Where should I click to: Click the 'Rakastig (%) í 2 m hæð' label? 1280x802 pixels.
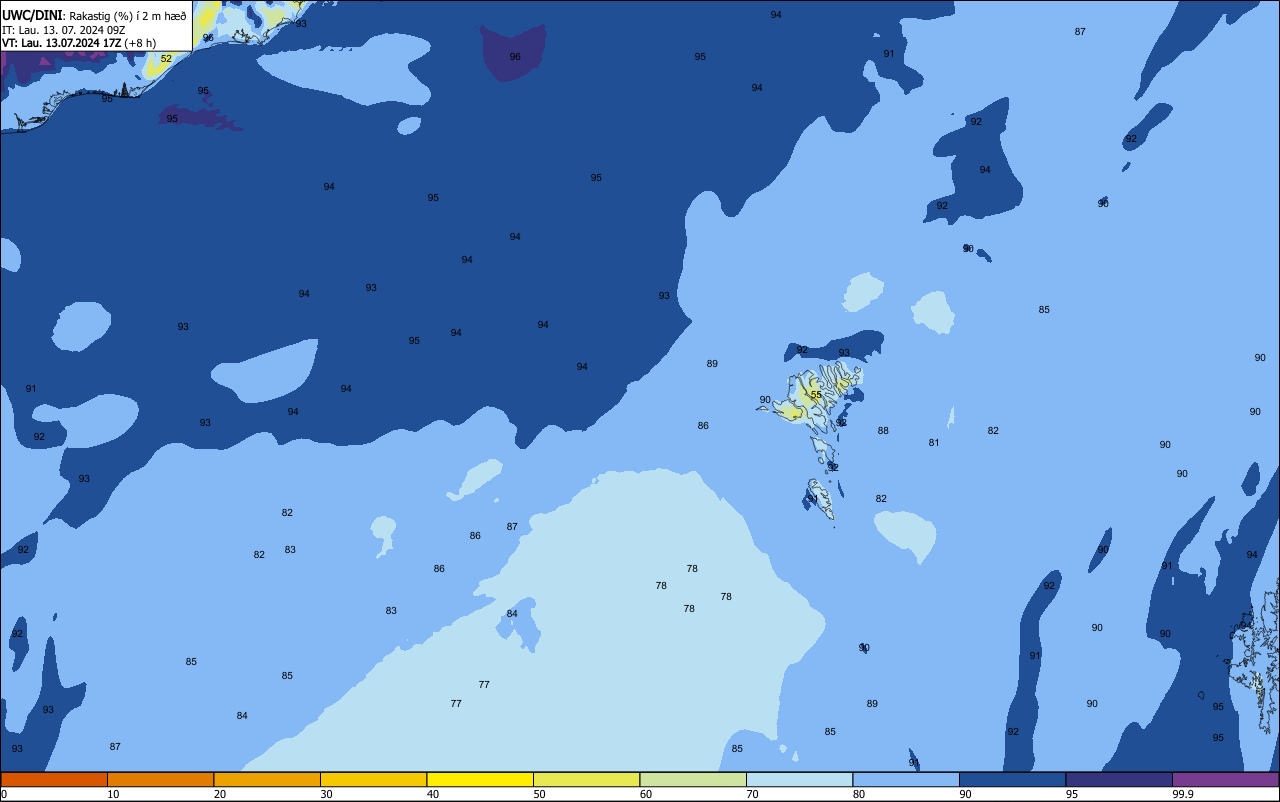128,16
